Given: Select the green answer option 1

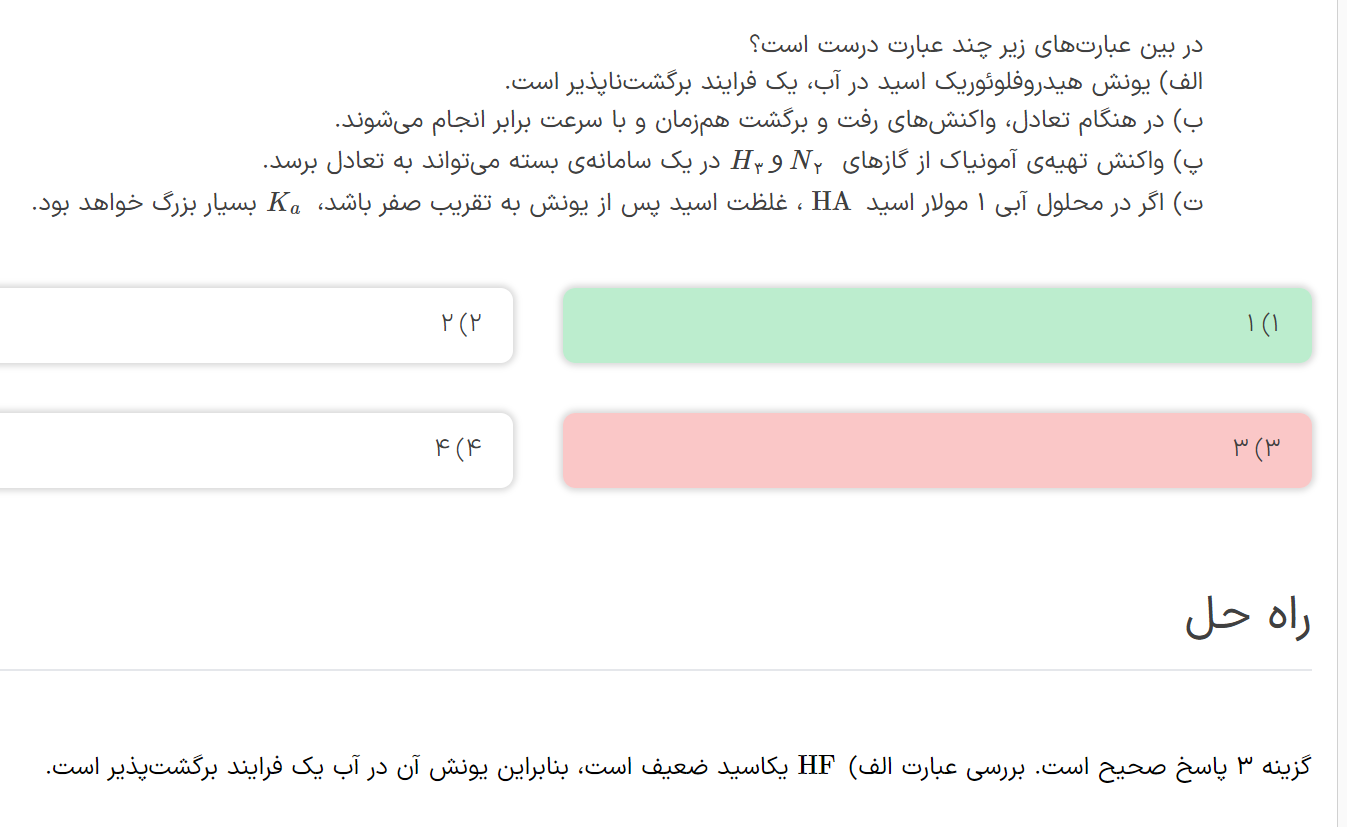Looking at the screenshot, I should click(936, 325).
